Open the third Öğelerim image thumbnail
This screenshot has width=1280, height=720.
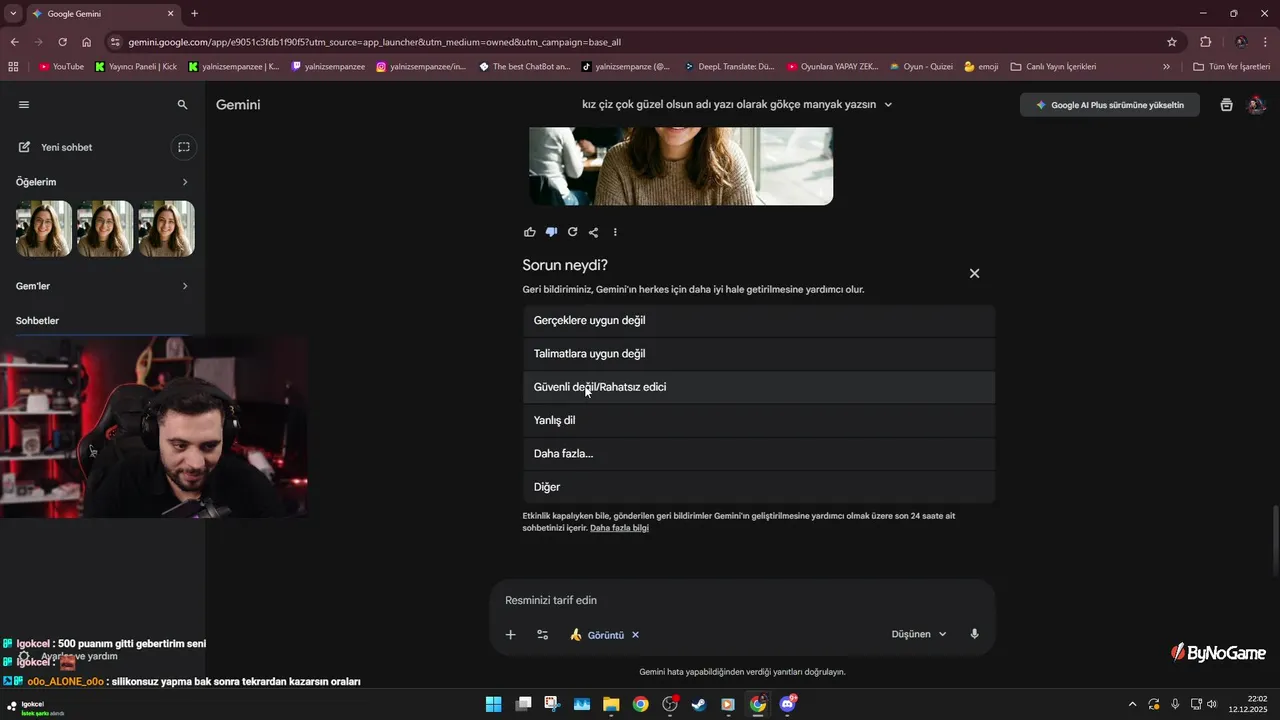pyautogui.click(x=166, y=229)
